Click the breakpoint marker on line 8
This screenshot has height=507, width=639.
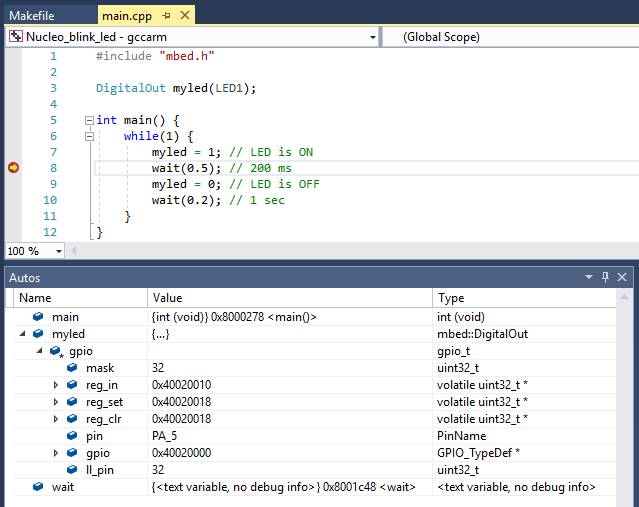pos(12,168)
